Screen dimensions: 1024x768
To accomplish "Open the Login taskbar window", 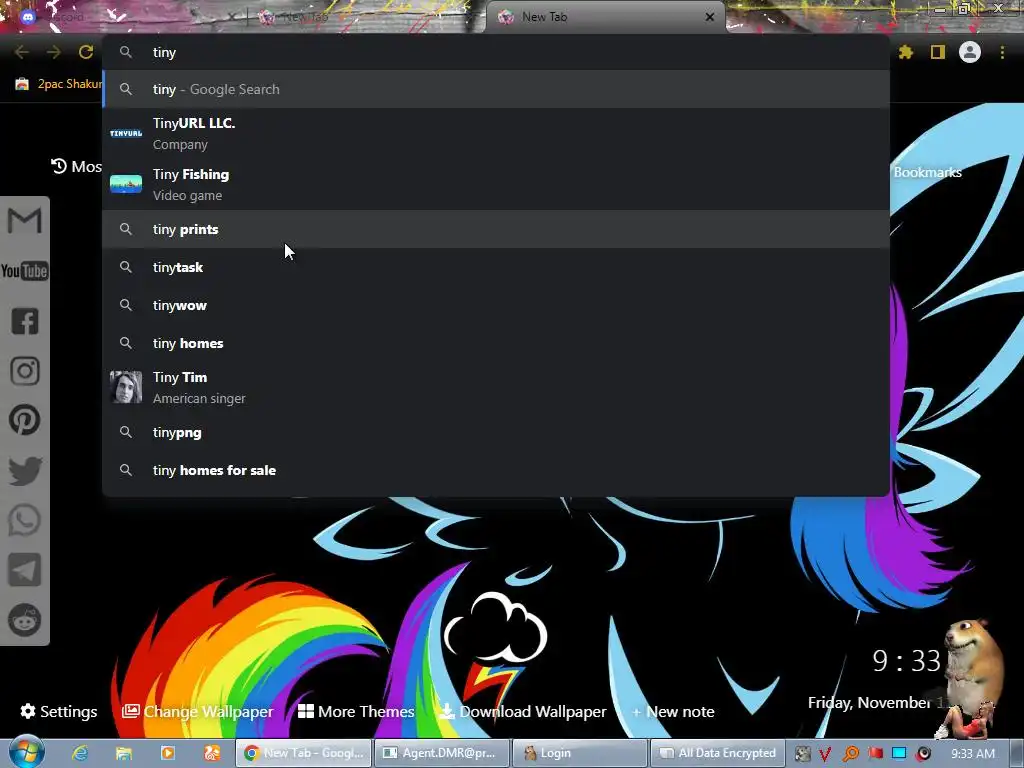I will 581,753.
